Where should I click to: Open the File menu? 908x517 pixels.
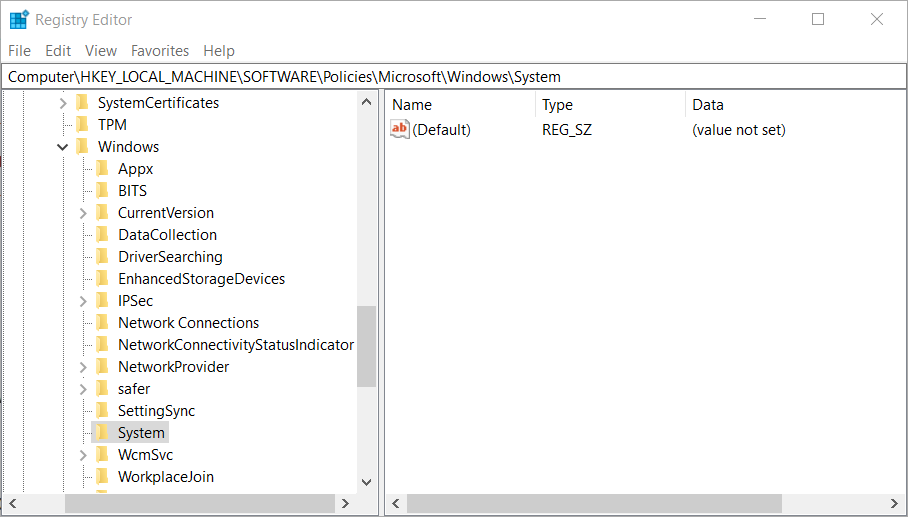pyautogui.click(x=19, y=51)
